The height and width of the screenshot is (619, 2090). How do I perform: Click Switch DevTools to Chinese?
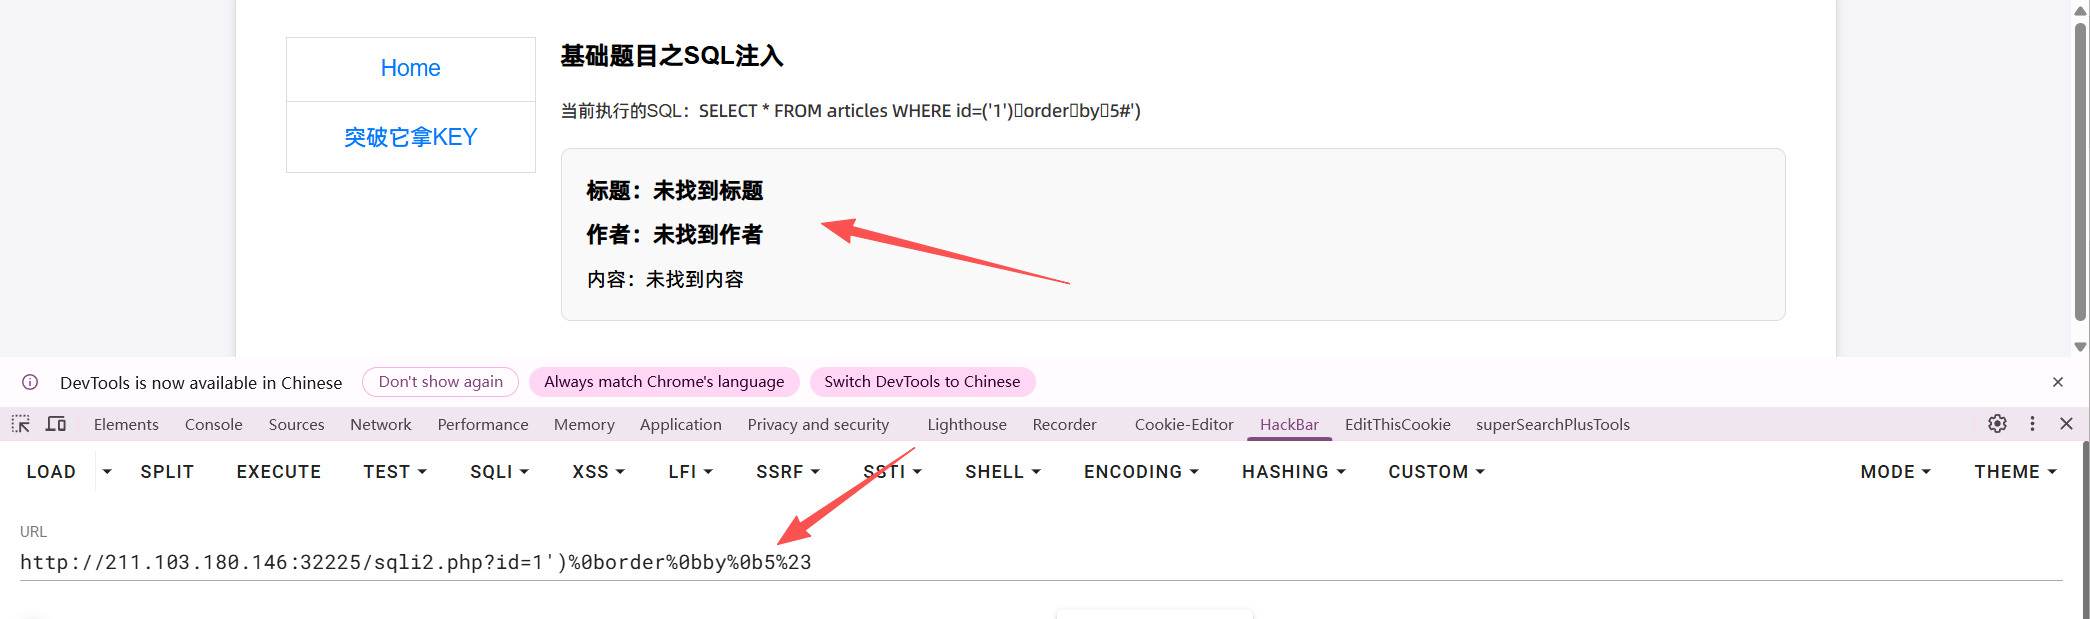(922, 382)
